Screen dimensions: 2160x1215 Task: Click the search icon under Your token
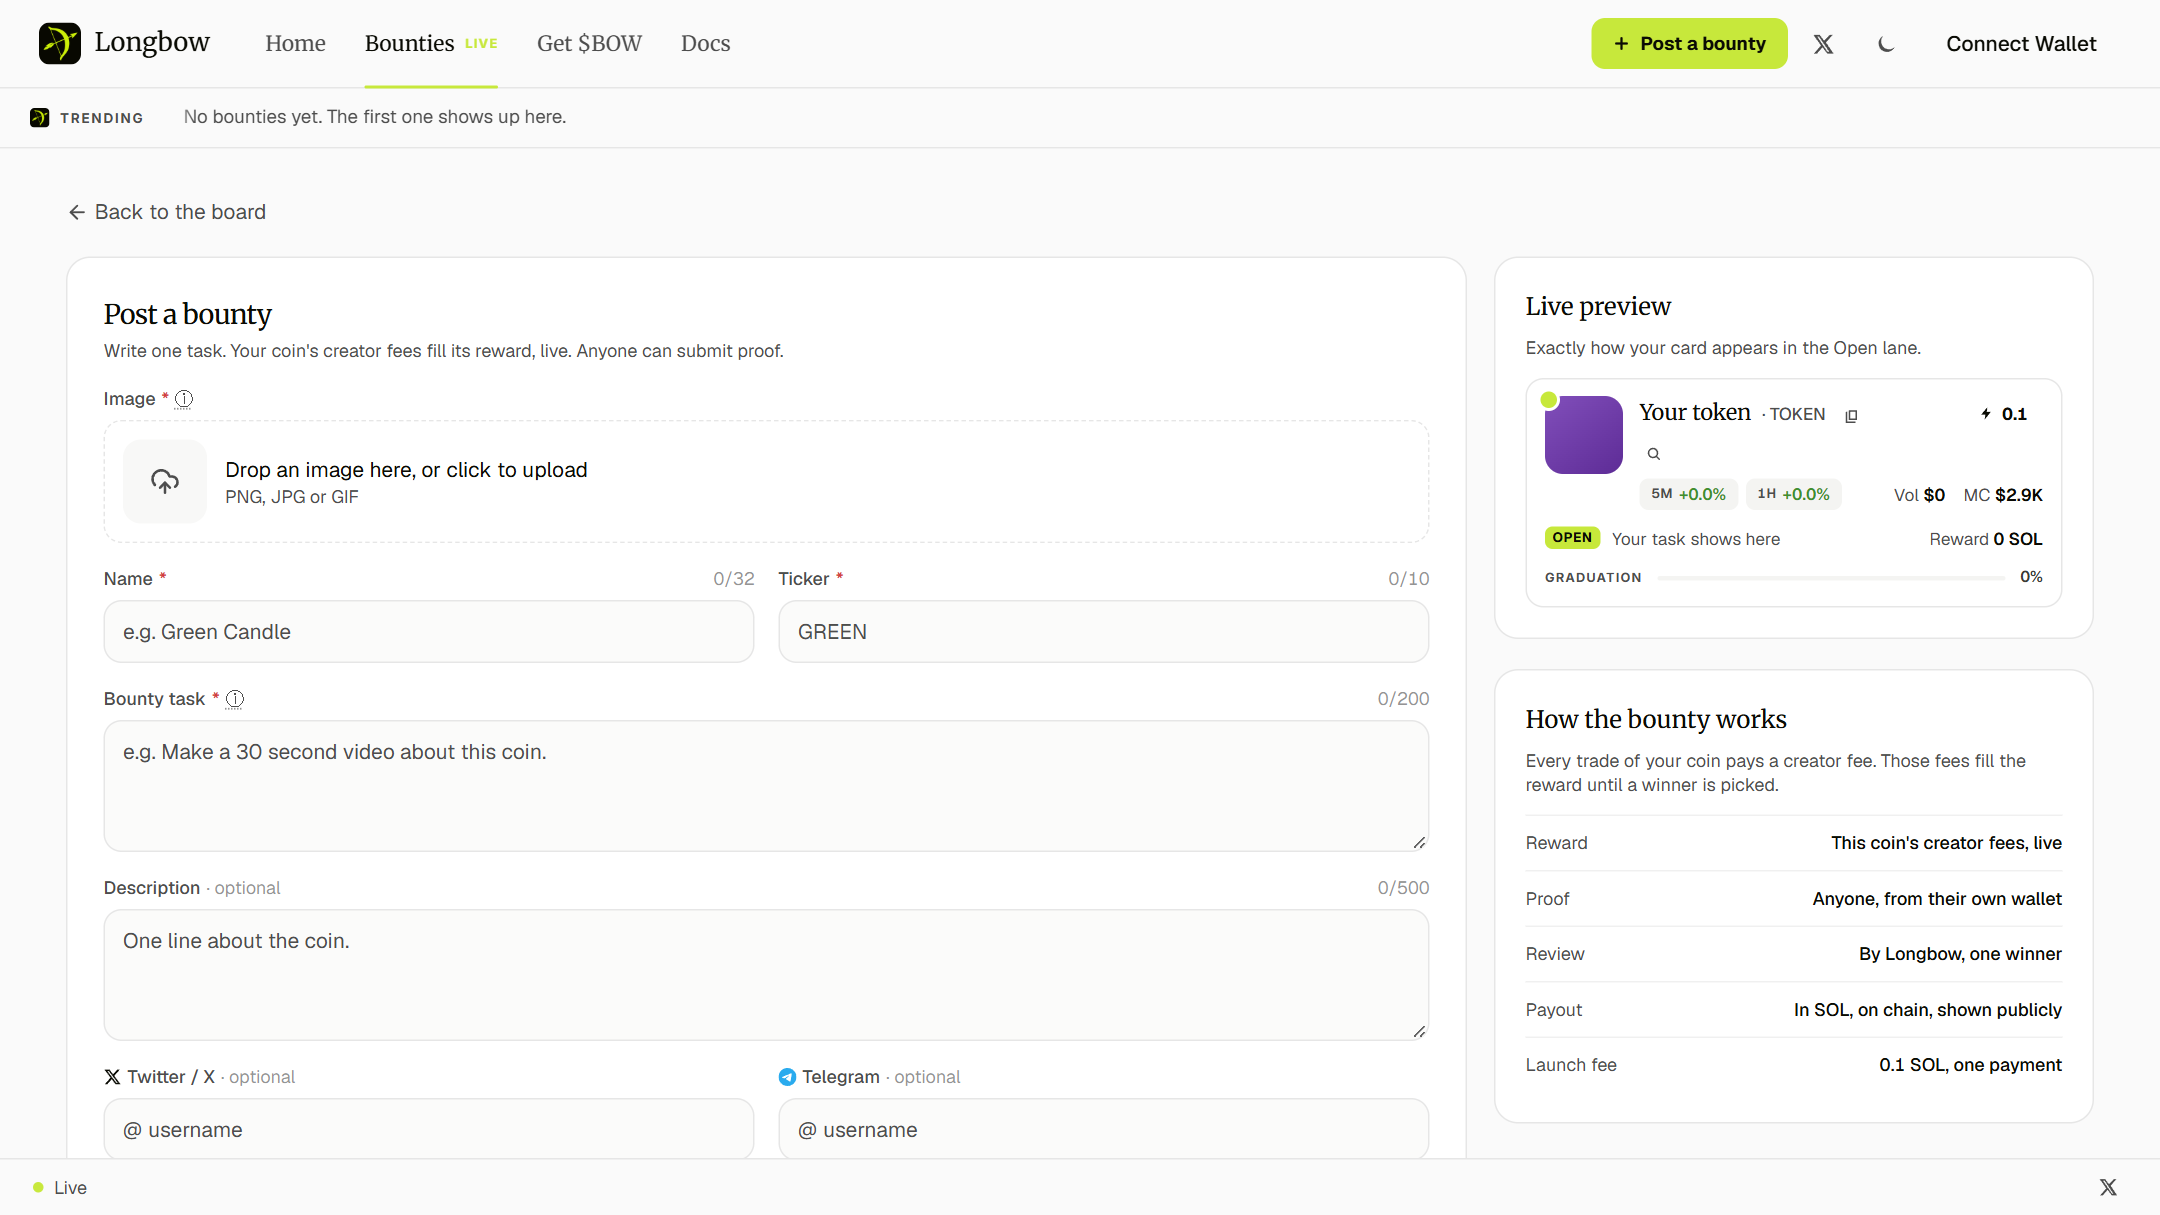pos(1654,454)
